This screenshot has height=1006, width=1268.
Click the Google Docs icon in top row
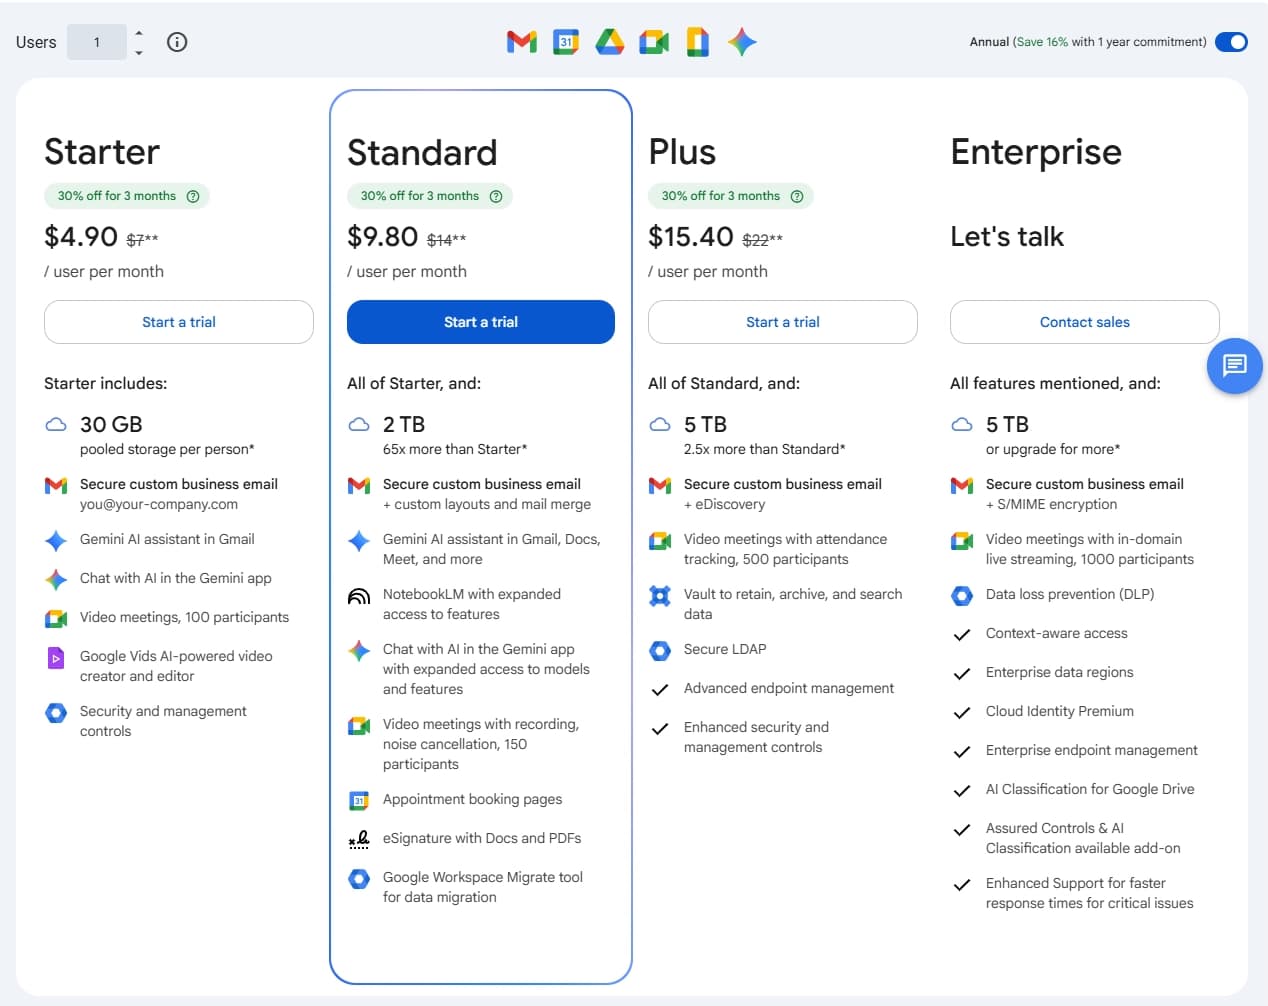tap(698, 42)
